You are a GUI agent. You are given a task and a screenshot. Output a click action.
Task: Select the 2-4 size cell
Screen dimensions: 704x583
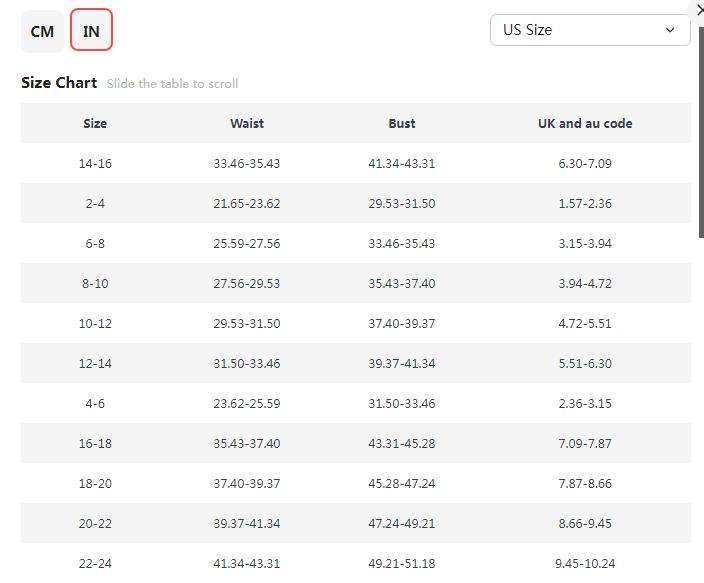pyautogui.click(x=95, y=203)
